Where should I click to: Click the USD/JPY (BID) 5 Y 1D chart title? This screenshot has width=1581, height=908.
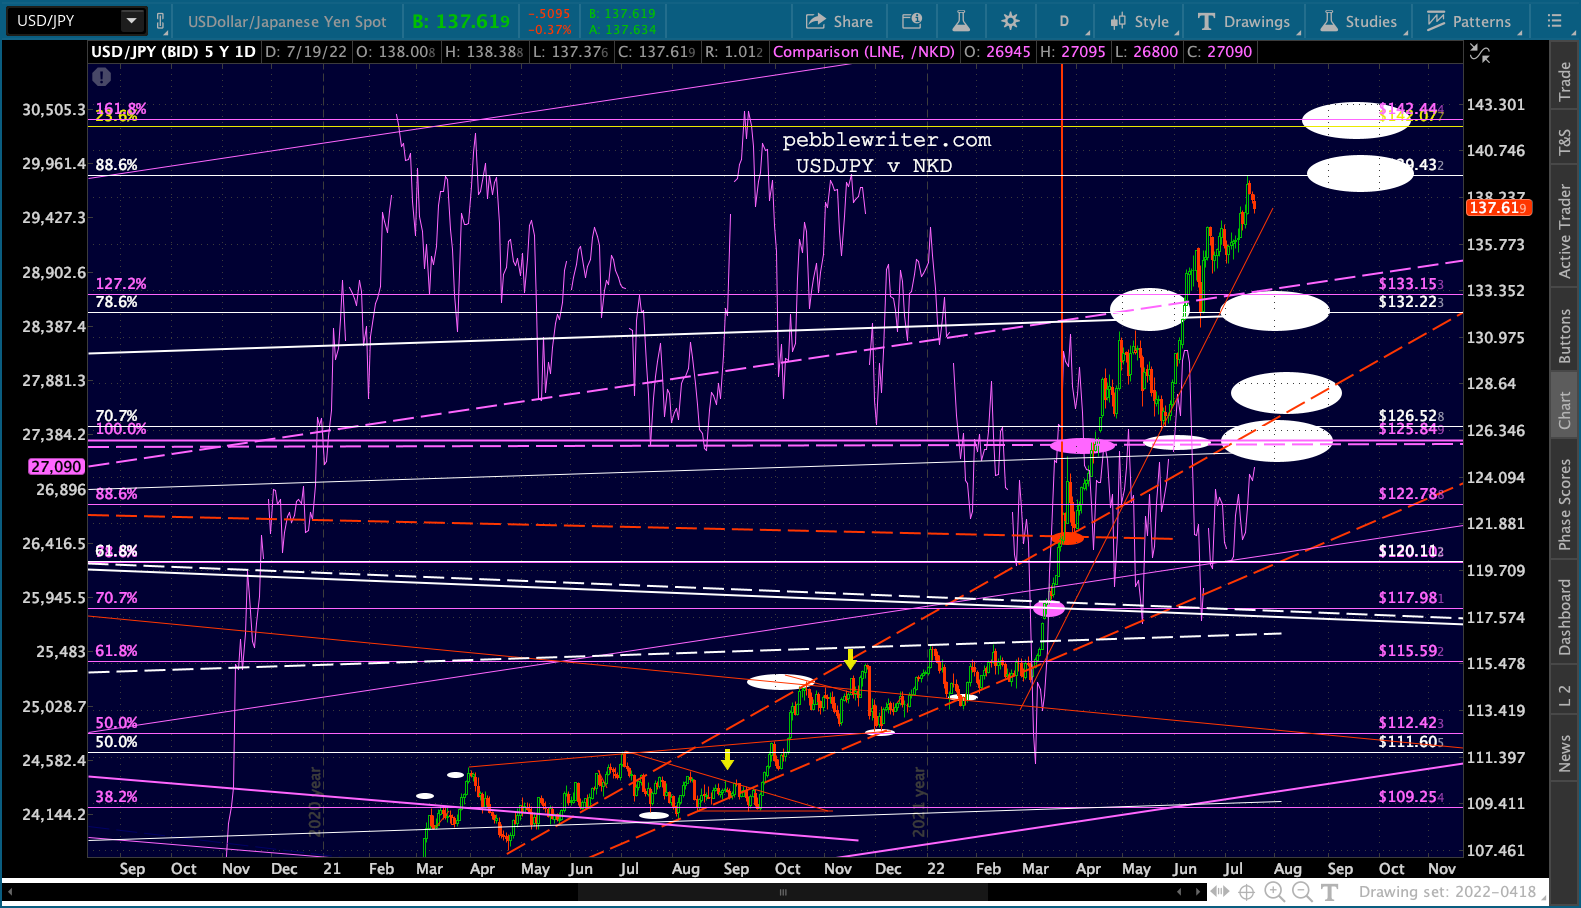pyautogui.click(x=174, y=52)
